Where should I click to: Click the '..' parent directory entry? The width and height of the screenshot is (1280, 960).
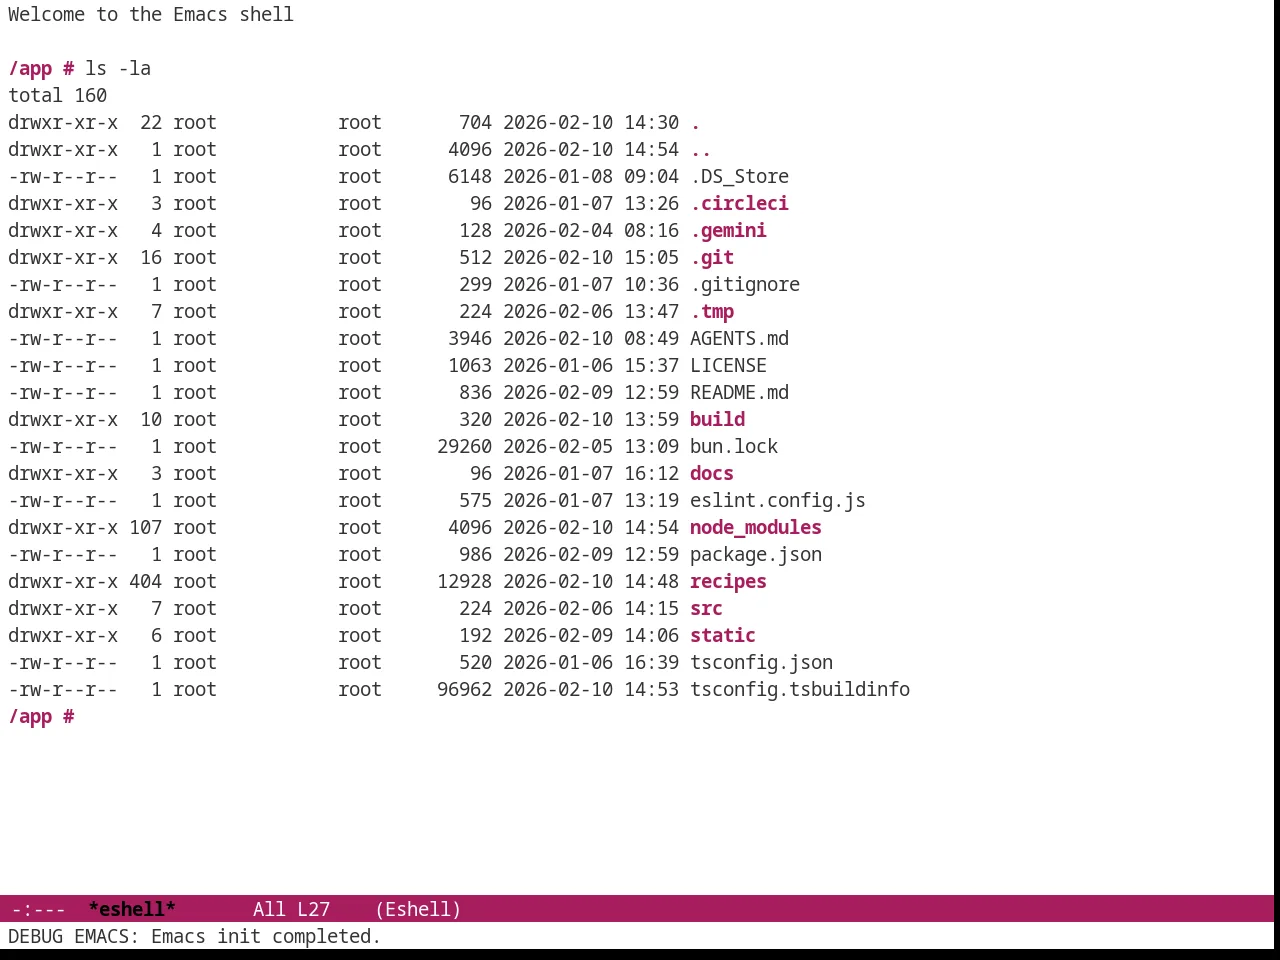(x=700, y=149)
